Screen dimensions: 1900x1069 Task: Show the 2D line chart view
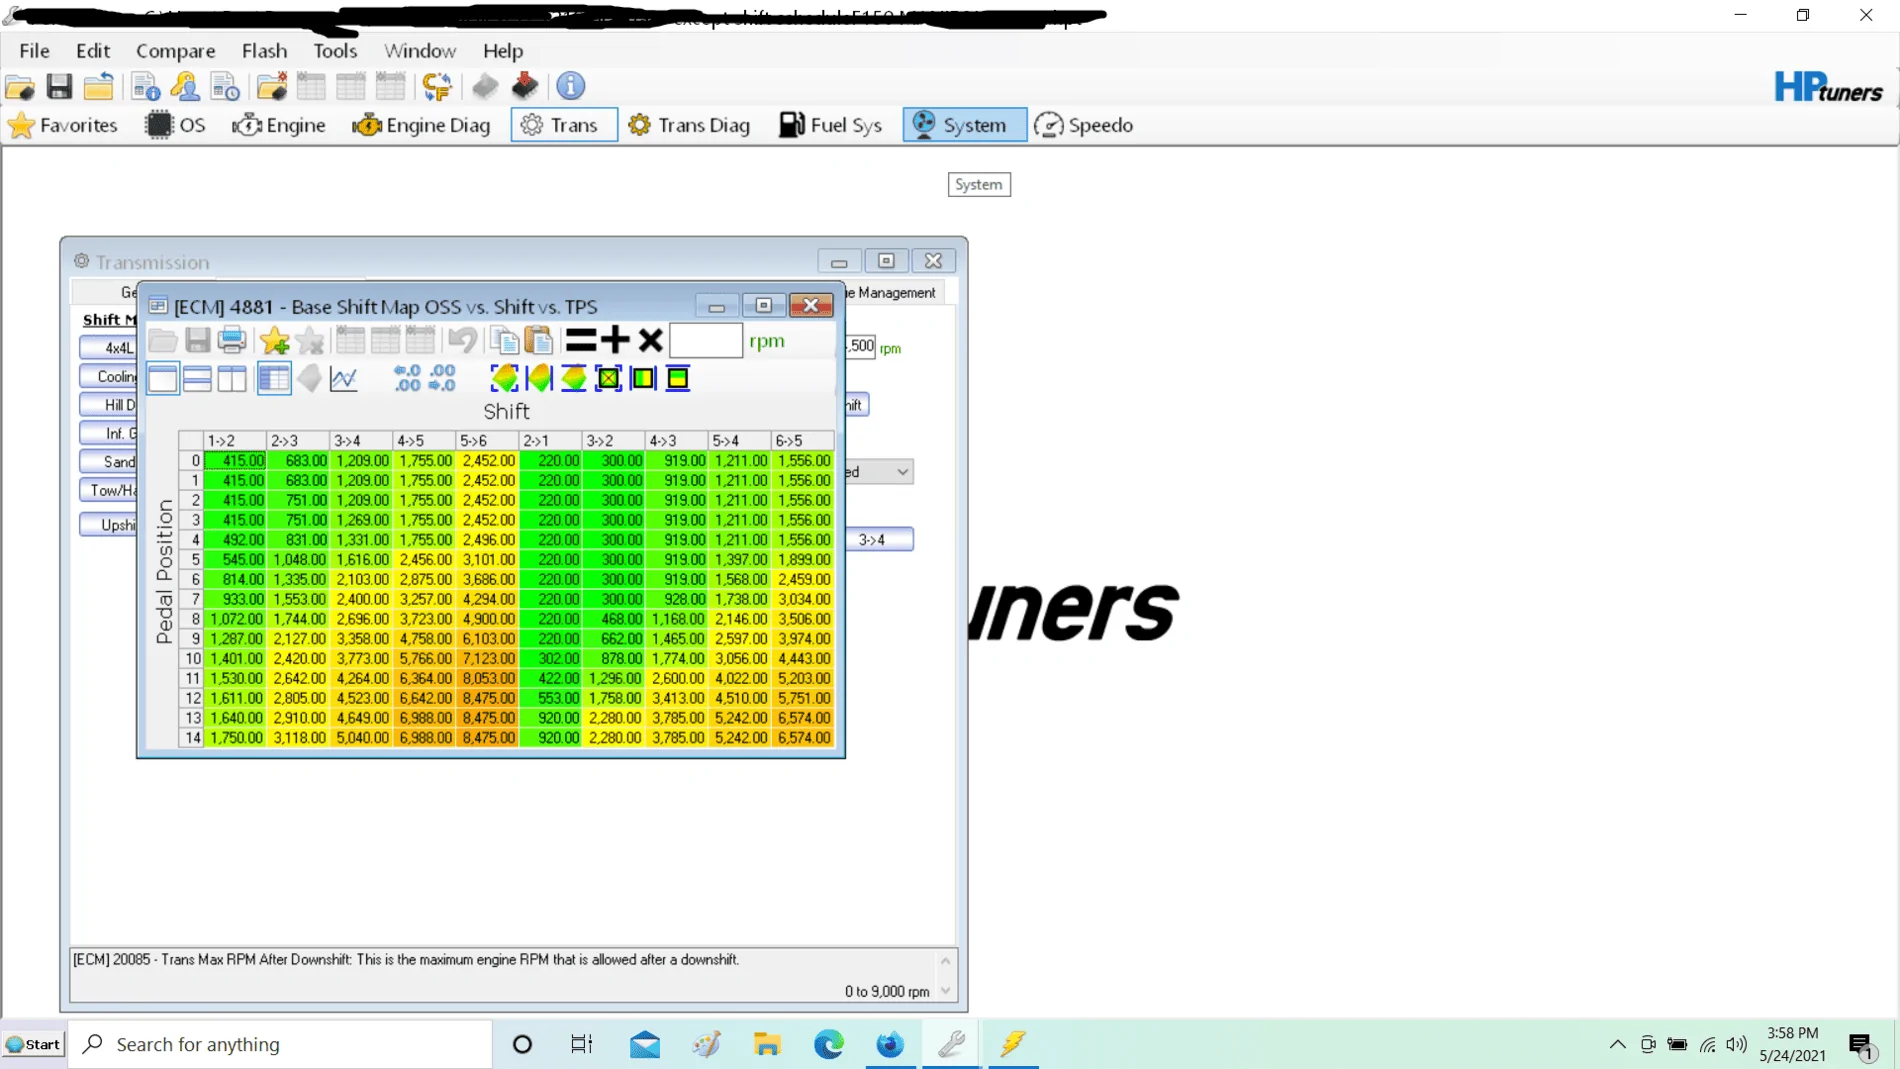[344, 379]
